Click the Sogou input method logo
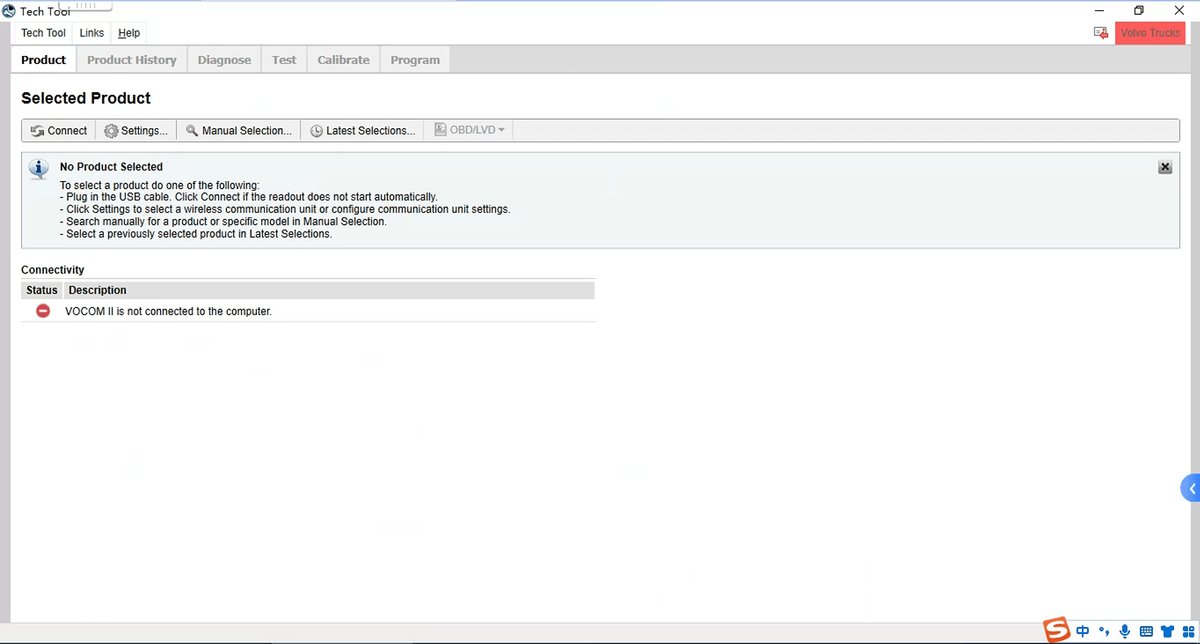The image size is (1200, 644). tap(1057, 630)
